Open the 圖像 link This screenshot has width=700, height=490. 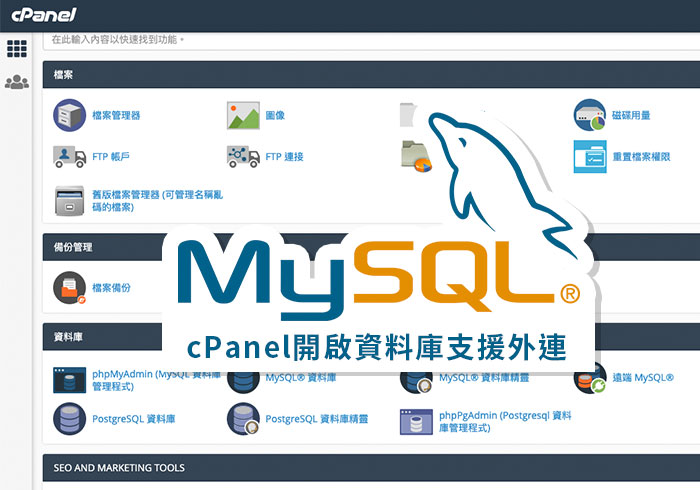[275, 116]
